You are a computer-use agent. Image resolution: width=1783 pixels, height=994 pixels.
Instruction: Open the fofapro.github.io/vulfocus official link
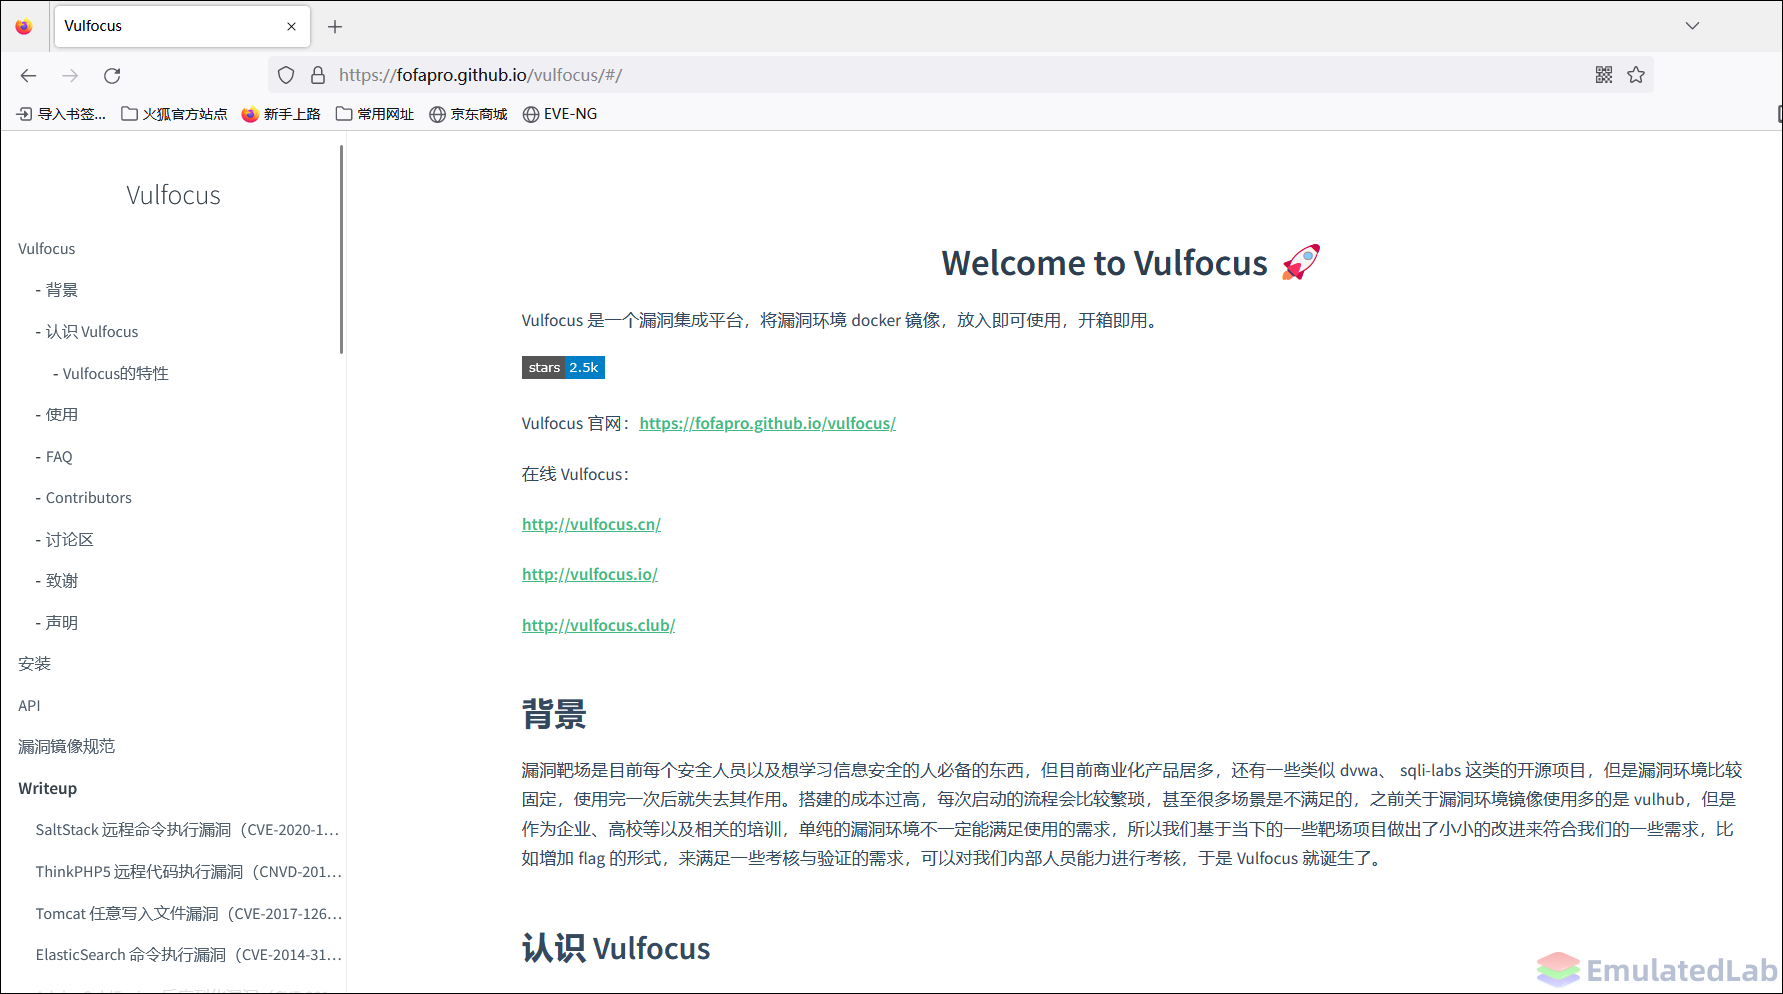(x=767, y=424)
